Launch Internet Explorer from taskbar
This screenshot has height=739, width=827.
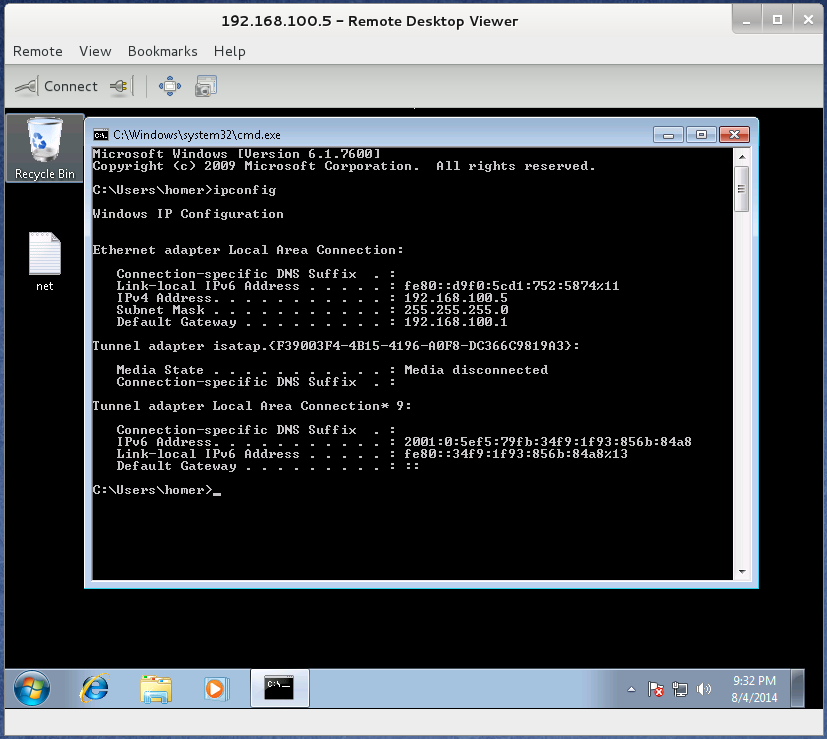click(94, 688)
